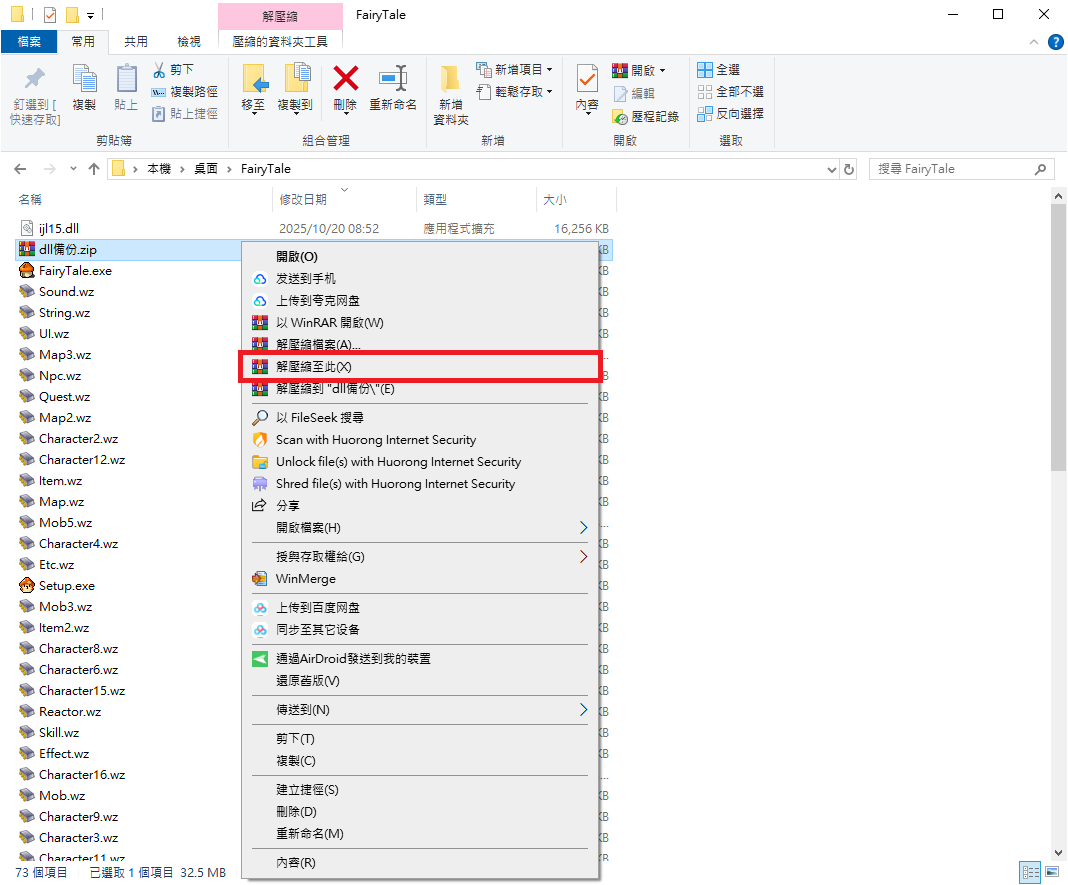Viewport: 1068px width, 885px height.
Task: Click the 桌面 breadcrumb in address bar
Action: coord(206,170)
